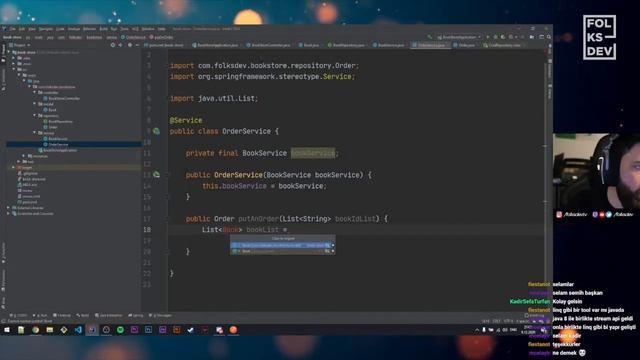Switch to BookRepository.java tab
The image size is (640, 360).
point(346,45)
